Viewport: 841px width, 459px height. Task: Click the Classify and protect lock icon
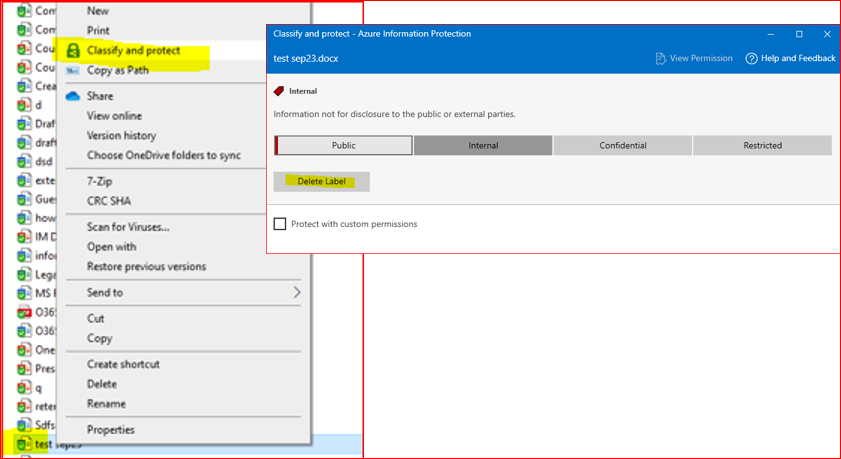[73, 51]
